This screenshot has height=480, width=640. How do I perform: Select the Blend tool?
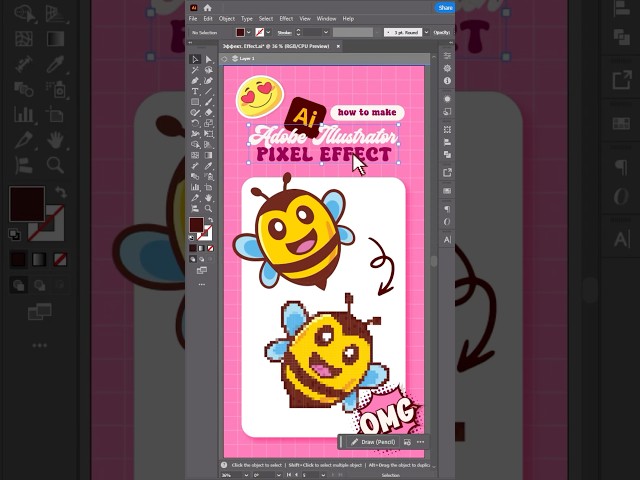(x=195, y=176)
